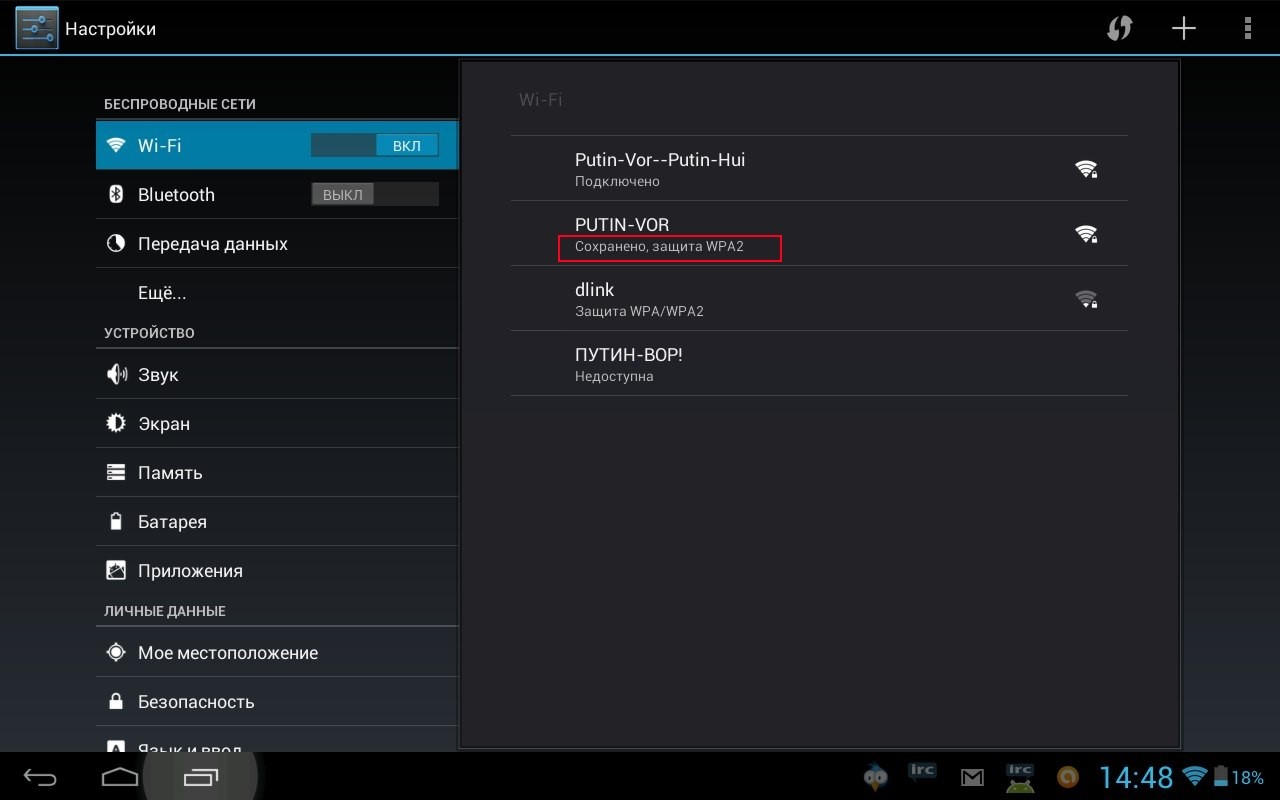The width and height of the screenshot is (1280, 800).
Task: Tap signal icon for dlink network
Action: click(x=1086, y=299)
